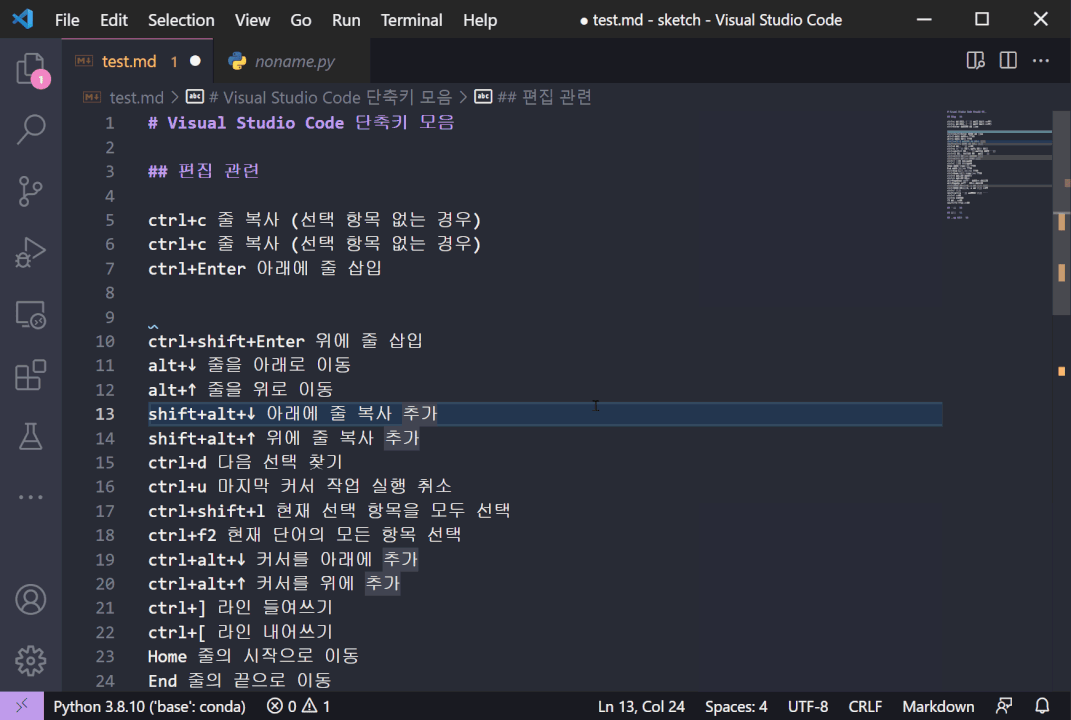
Task: Switch to the test.md tab
Action: tap(137, 61)
